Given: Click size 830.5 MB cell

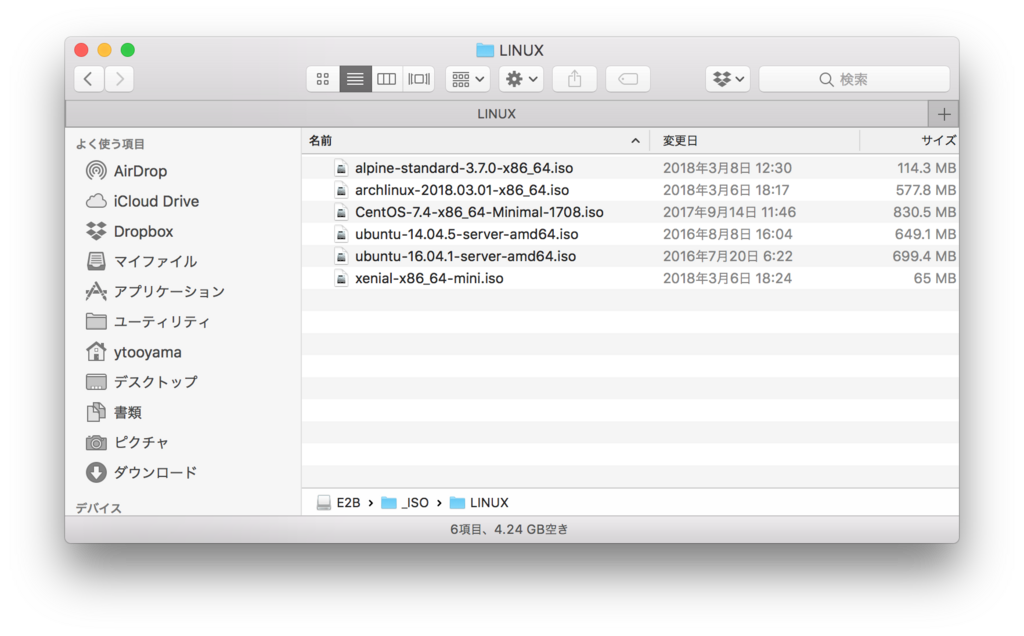Looking at the screenshot, I should point(924,212).
